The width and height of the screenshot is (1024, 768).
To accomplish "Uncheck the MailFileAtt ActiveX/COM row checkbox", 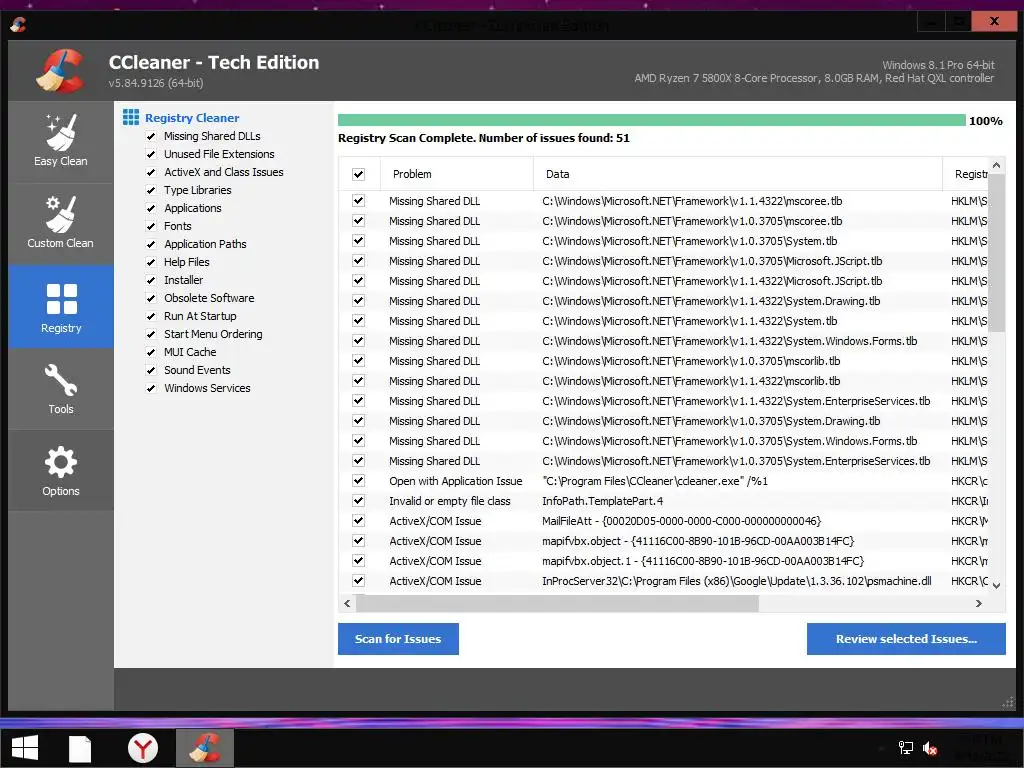I will tap(359, 520).
